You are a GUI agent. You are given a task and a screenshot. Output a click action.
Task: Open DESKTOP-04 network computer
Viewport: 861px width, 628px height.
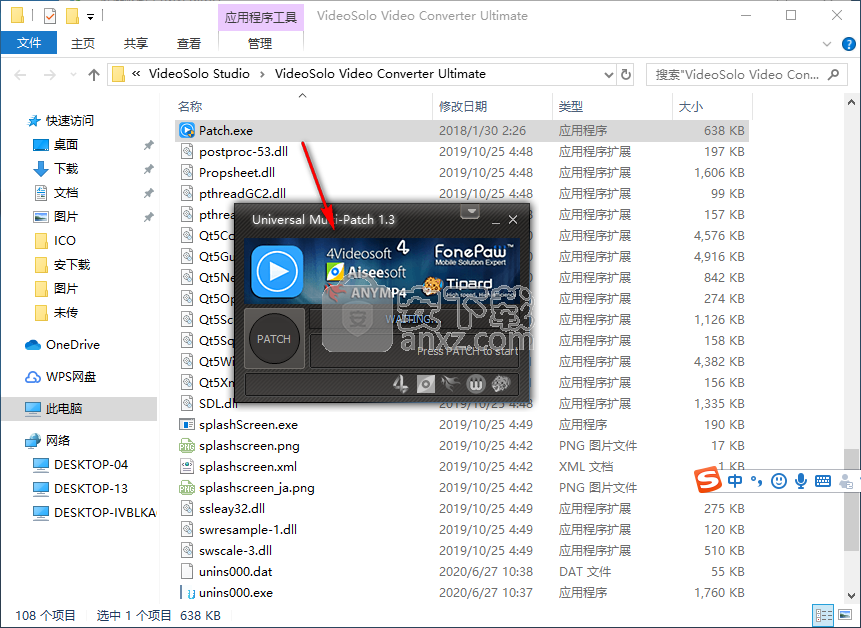click(x=91, y=464)
